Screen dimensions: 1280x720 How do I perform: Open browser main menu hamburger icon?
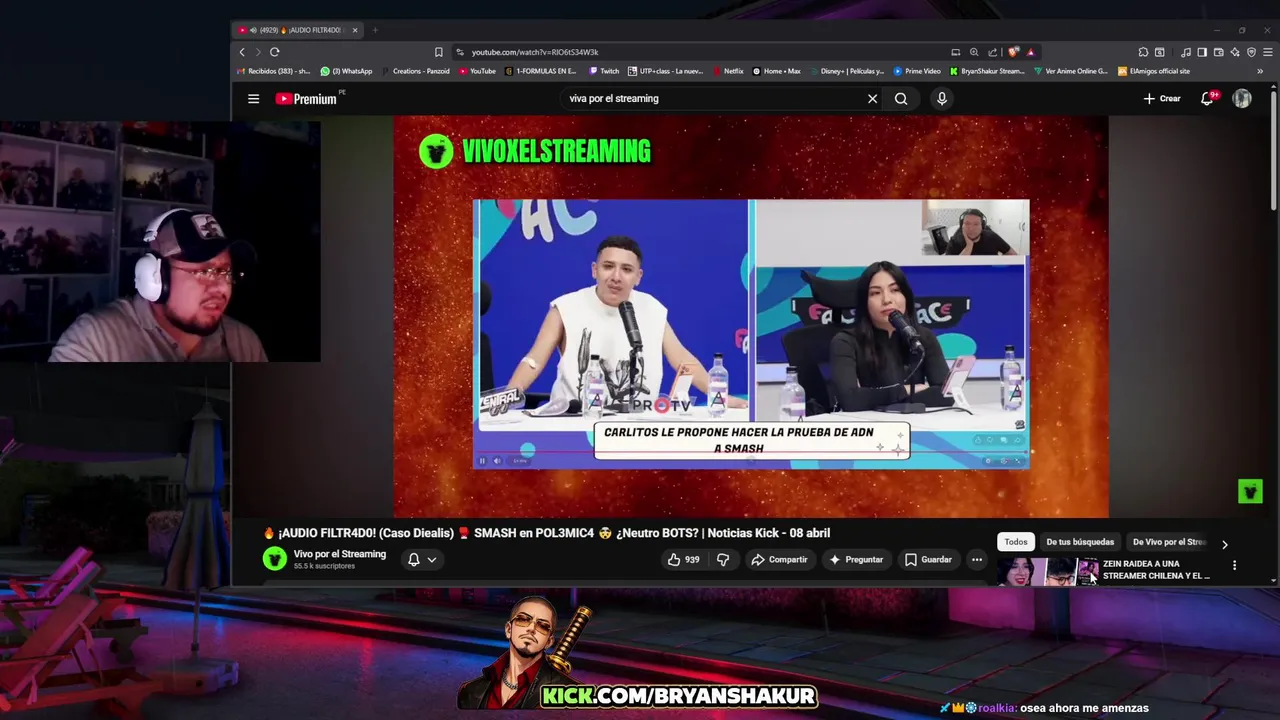[1267, 52]
